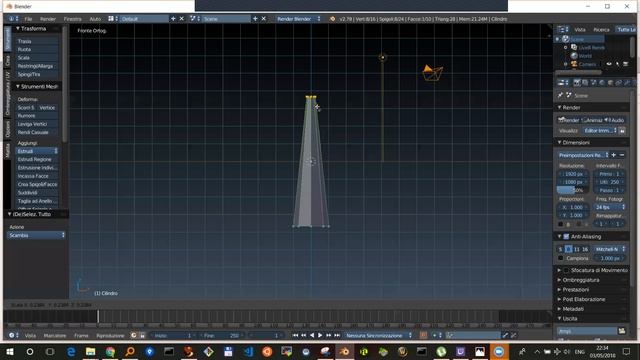Image resolution: width=640 pixels, height=360 pixels.
Task: Select 5 anti-aliasing samples
Action: pyautogui.click(x=561, y=249)
